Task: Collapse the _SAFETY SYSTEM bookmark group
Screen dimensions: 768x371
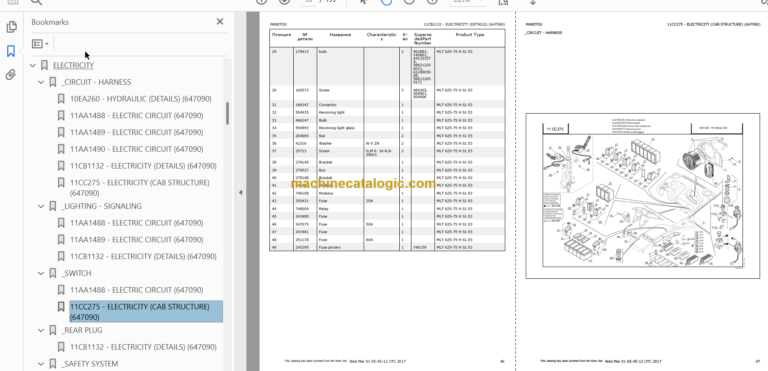Action: (41, 364)
